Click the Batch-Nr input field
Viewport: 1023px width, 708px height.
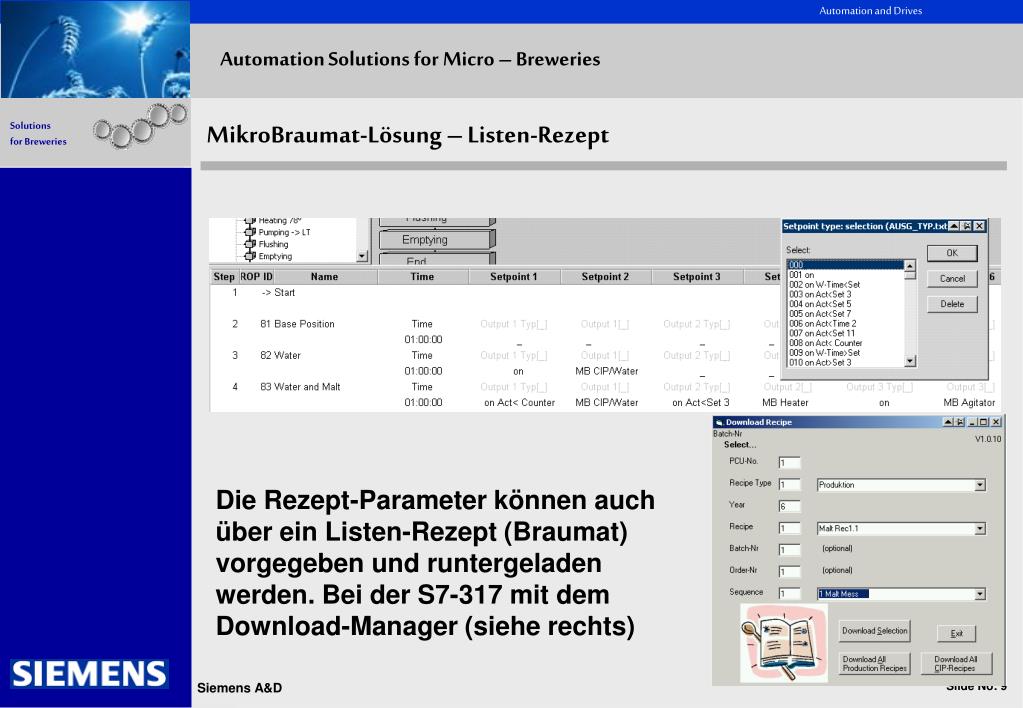tap(789, 550)
